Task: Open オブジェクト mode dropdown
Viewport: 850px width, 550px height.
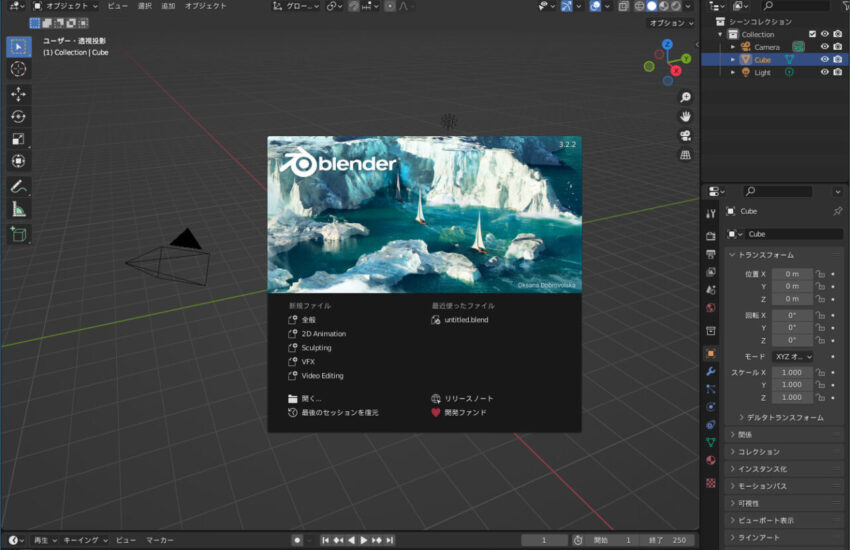Action: 66,6
